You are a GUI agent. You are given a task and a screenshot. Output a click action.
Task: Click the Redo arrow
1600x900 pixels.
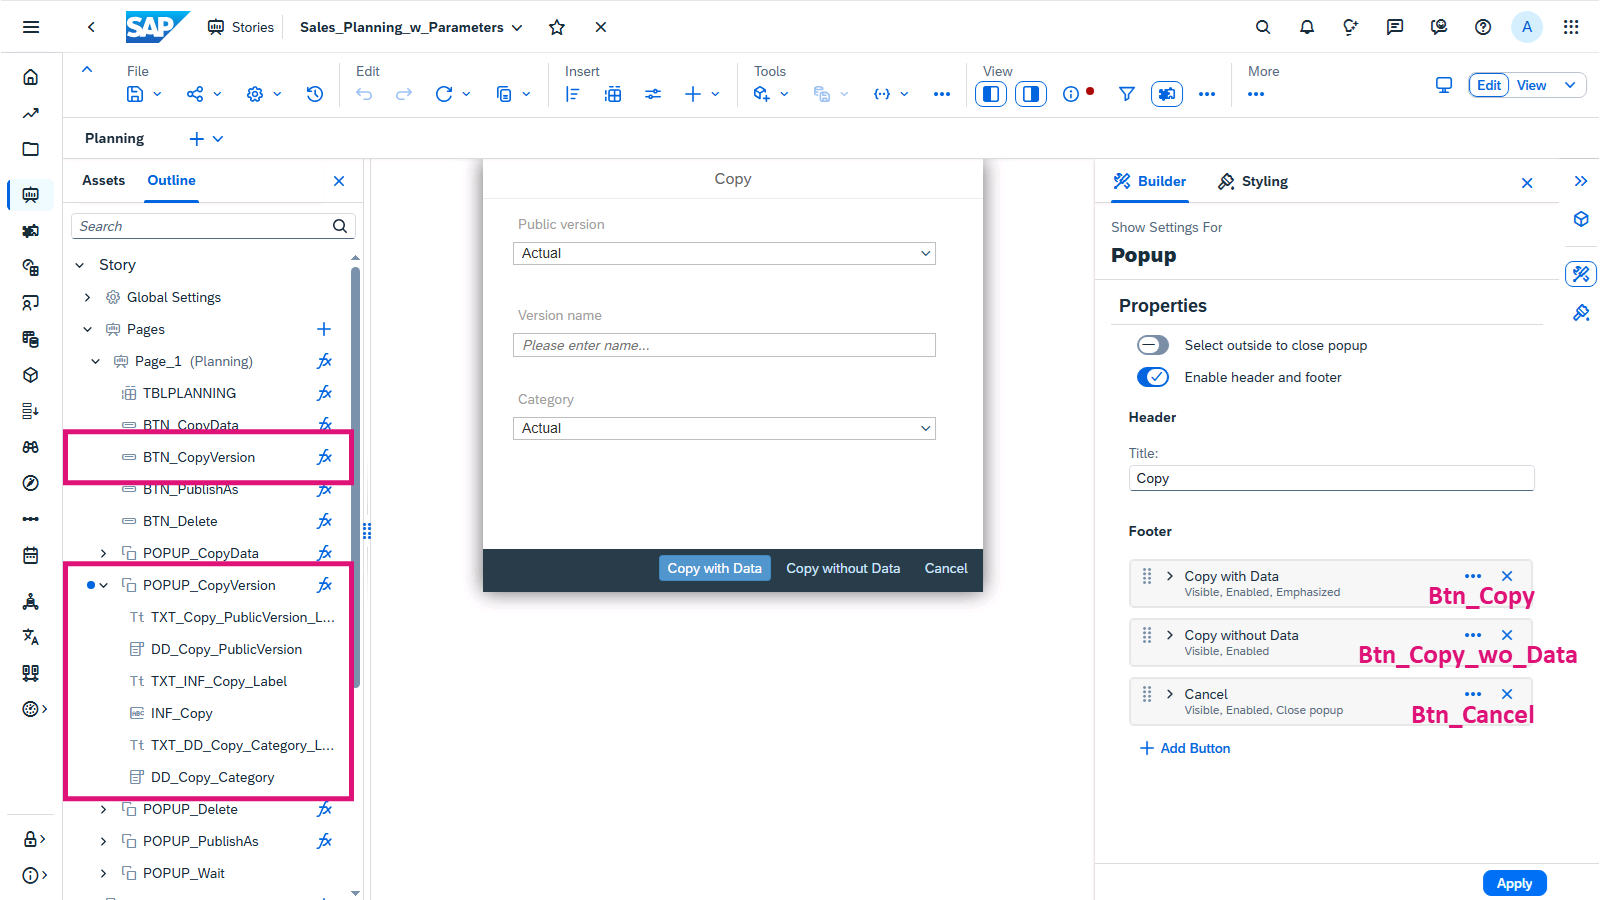[404, 94]
